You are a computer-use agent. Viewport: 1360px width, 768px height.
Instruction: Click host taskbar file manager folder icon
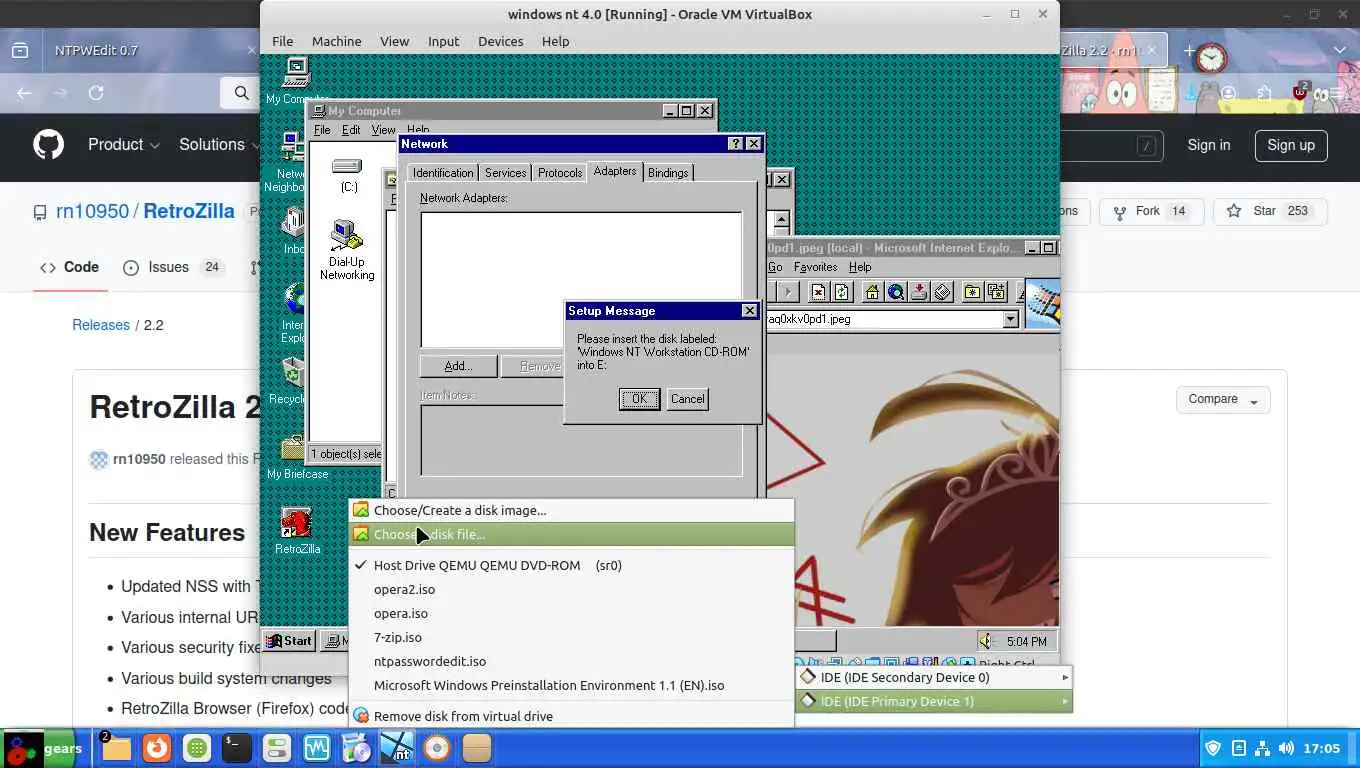pos(117,748)
